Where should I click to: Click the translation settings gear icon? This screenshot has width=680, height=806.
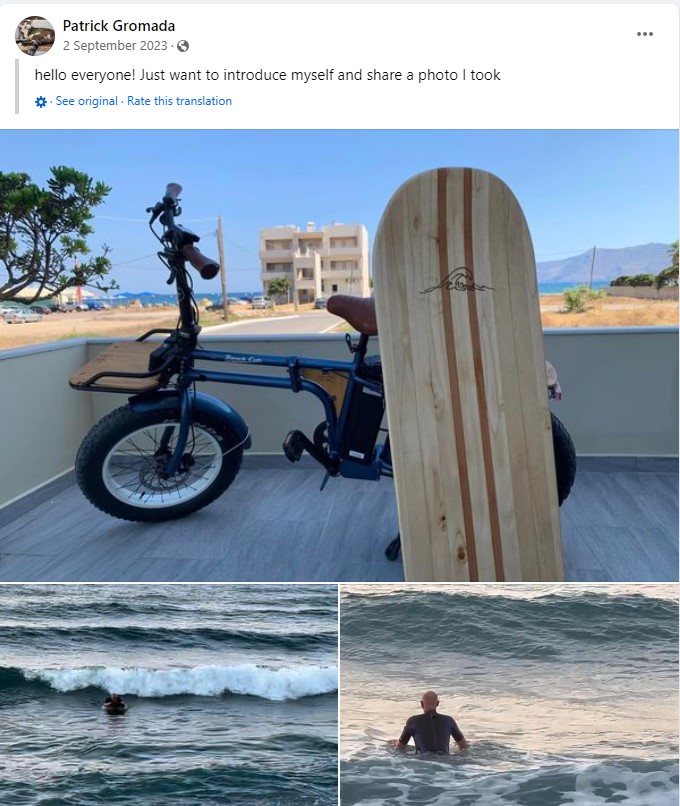(41, 102)
